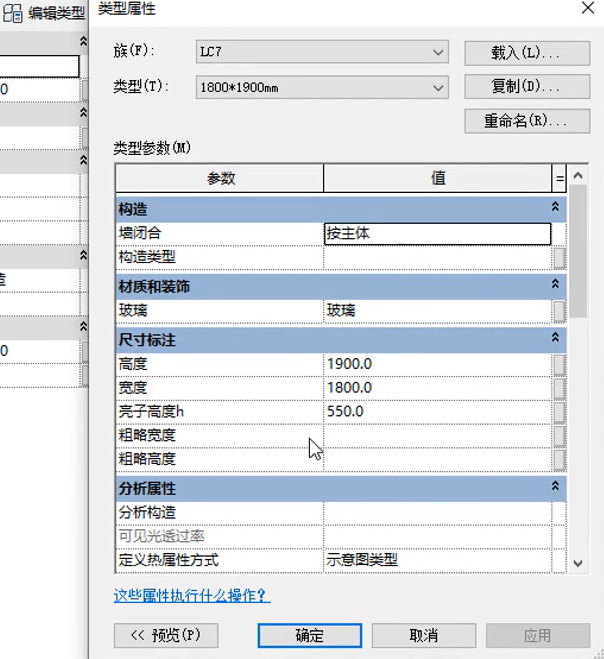Click the 载入(L)... button
Screen dimensions: 604x659
tap(527, 53)
